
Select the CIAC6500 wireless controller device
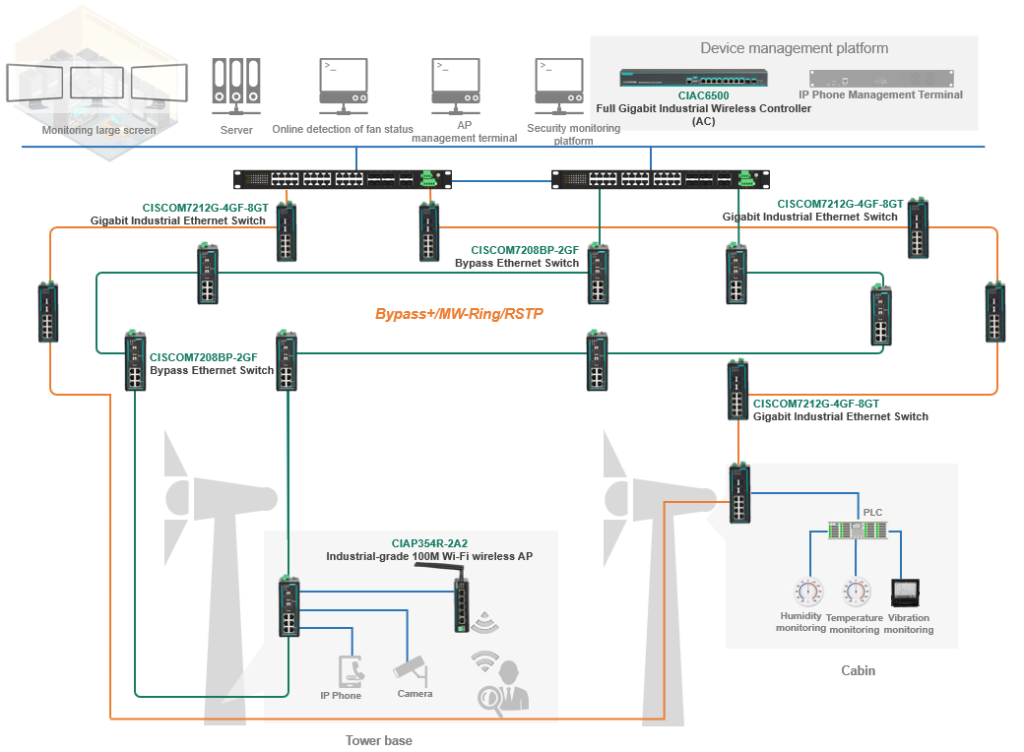tap(694, 78)
